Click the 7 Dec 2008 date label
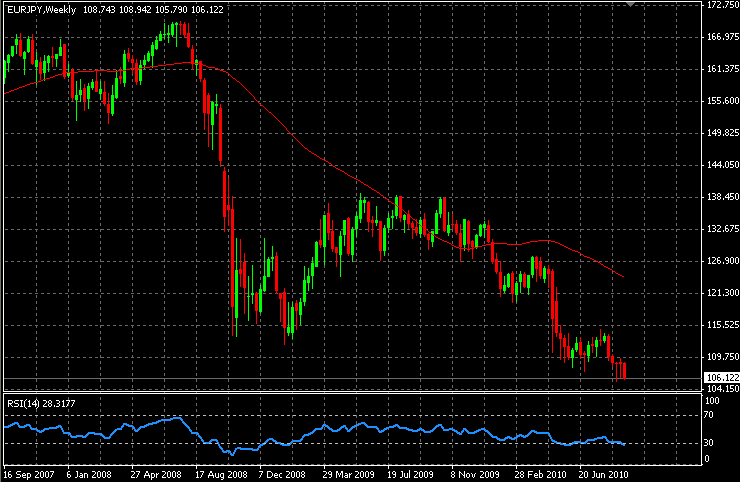740x482 pixels. point(282,474)
